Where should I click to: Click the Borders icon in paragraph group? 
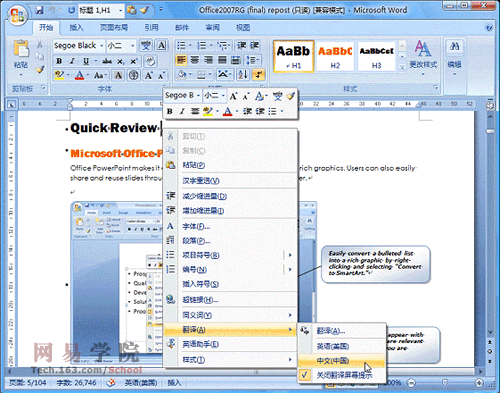tap(201, 74)
